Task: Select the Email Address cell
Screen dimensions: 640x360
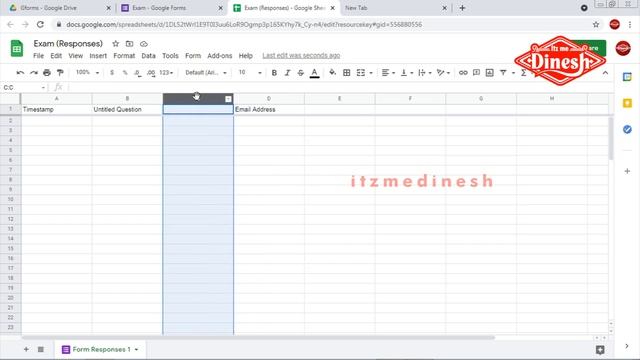Action: [x=269, y=109]
